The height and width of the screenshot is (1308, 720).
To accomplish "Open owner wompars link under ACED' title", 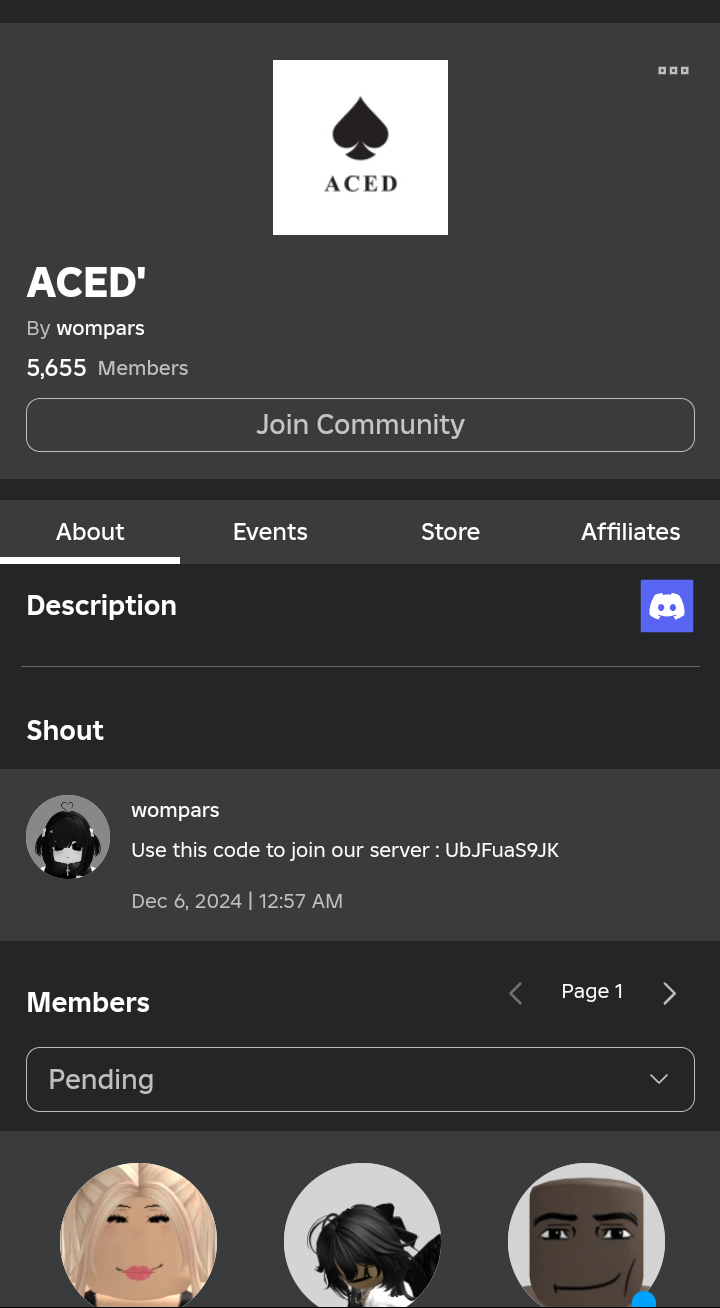I will [x=100, y=328].
